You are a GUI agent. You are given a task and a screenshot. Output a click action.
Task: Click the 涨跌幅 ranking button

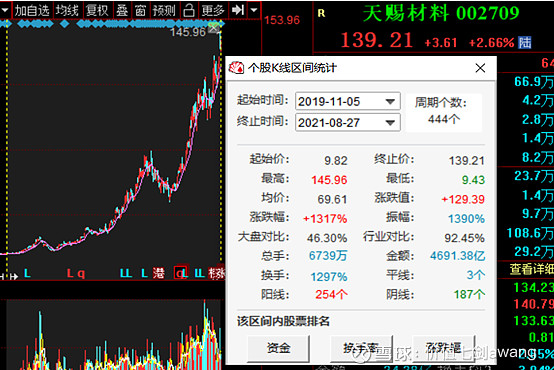point(443,348)
